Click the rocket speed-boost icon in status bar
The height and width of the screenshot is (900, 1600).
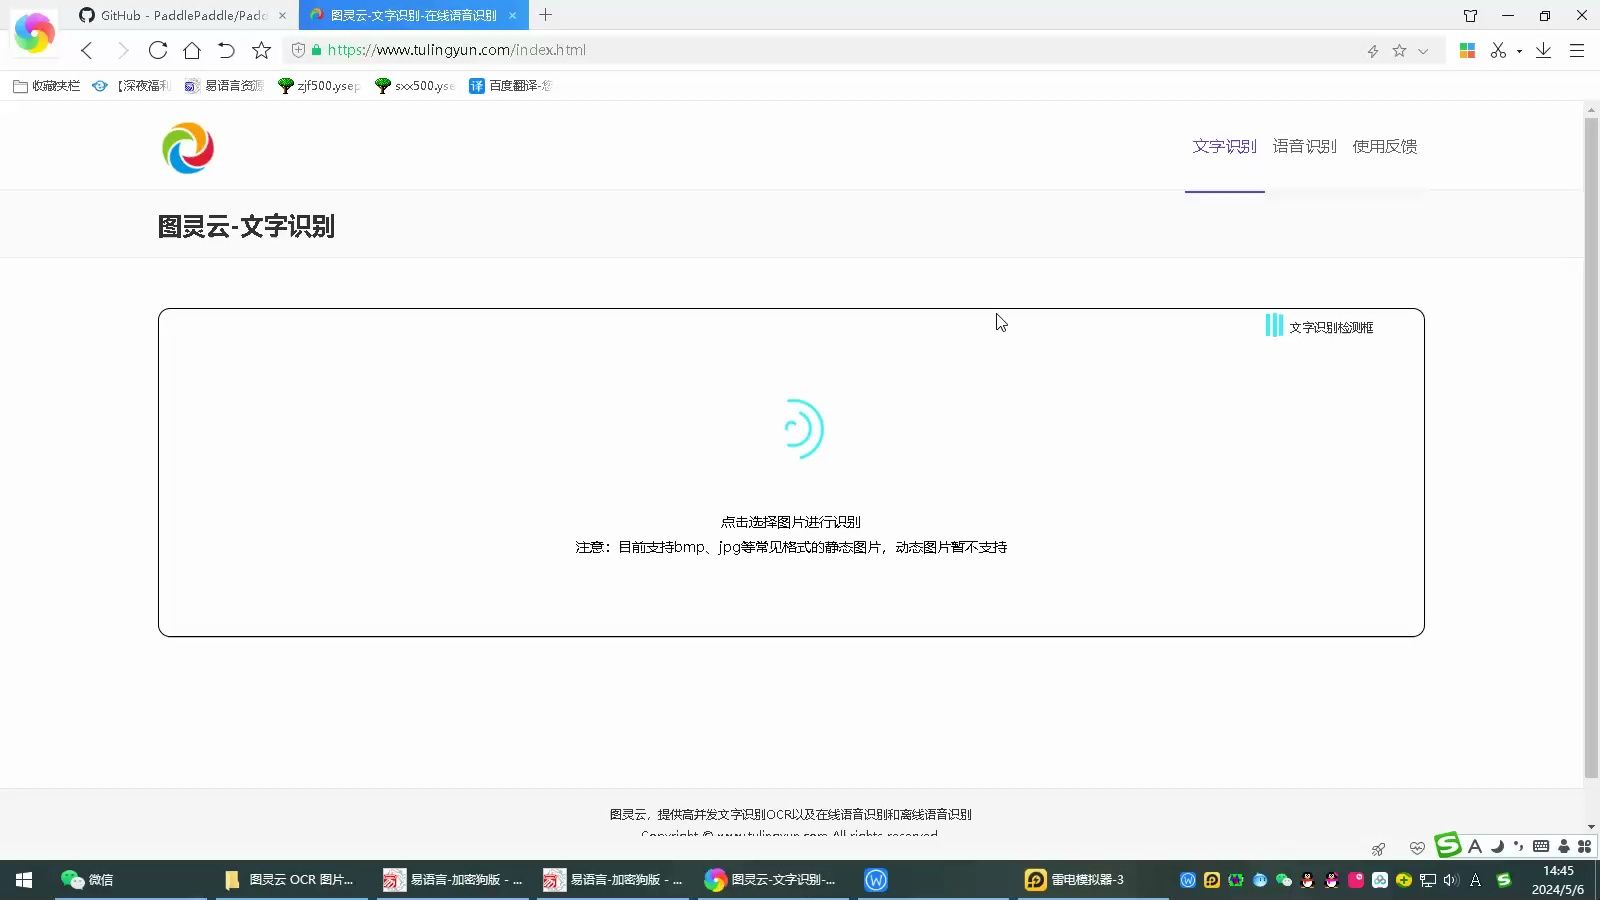[1377, 848]
